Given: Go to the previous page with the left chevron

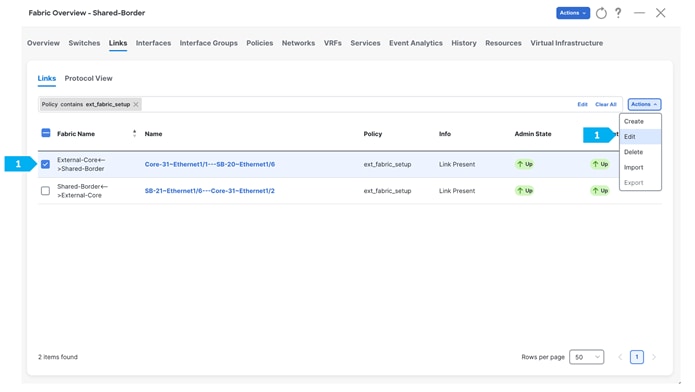Looking at the screenshot, I should [x=620, y=357].
